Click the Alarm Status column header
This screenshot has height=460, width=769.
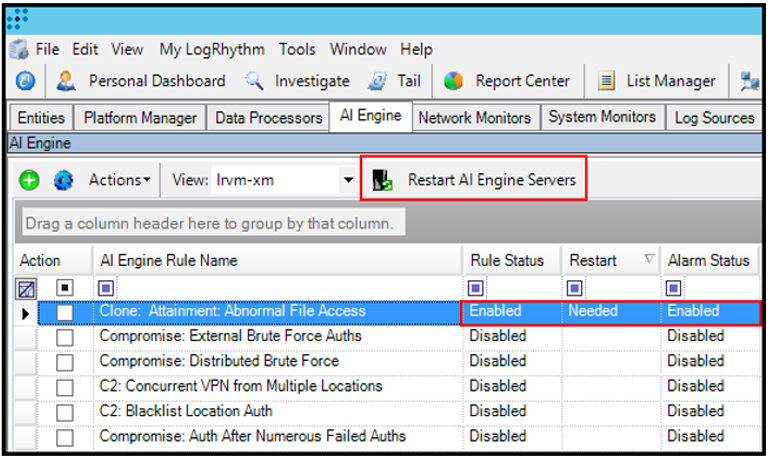(710, 260)
